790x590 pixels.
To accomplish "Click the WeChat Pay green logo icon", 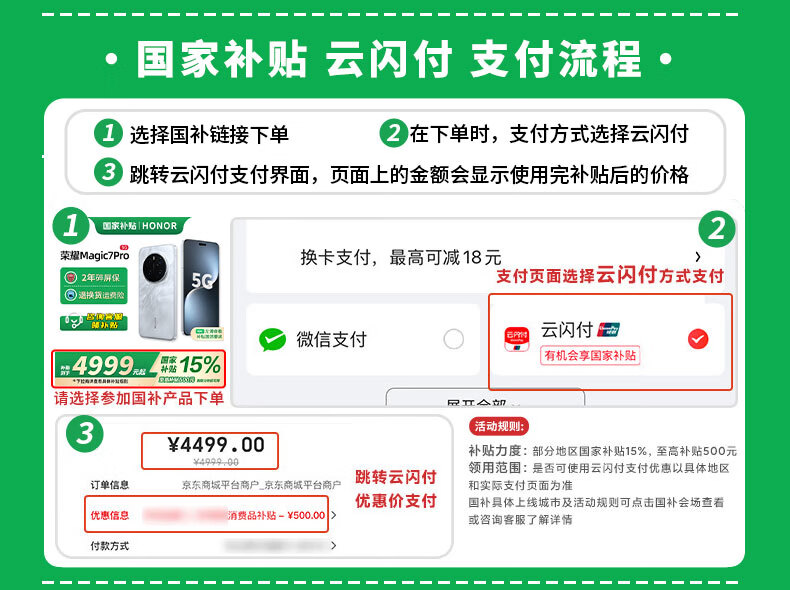I will click(x=272, y=340).
